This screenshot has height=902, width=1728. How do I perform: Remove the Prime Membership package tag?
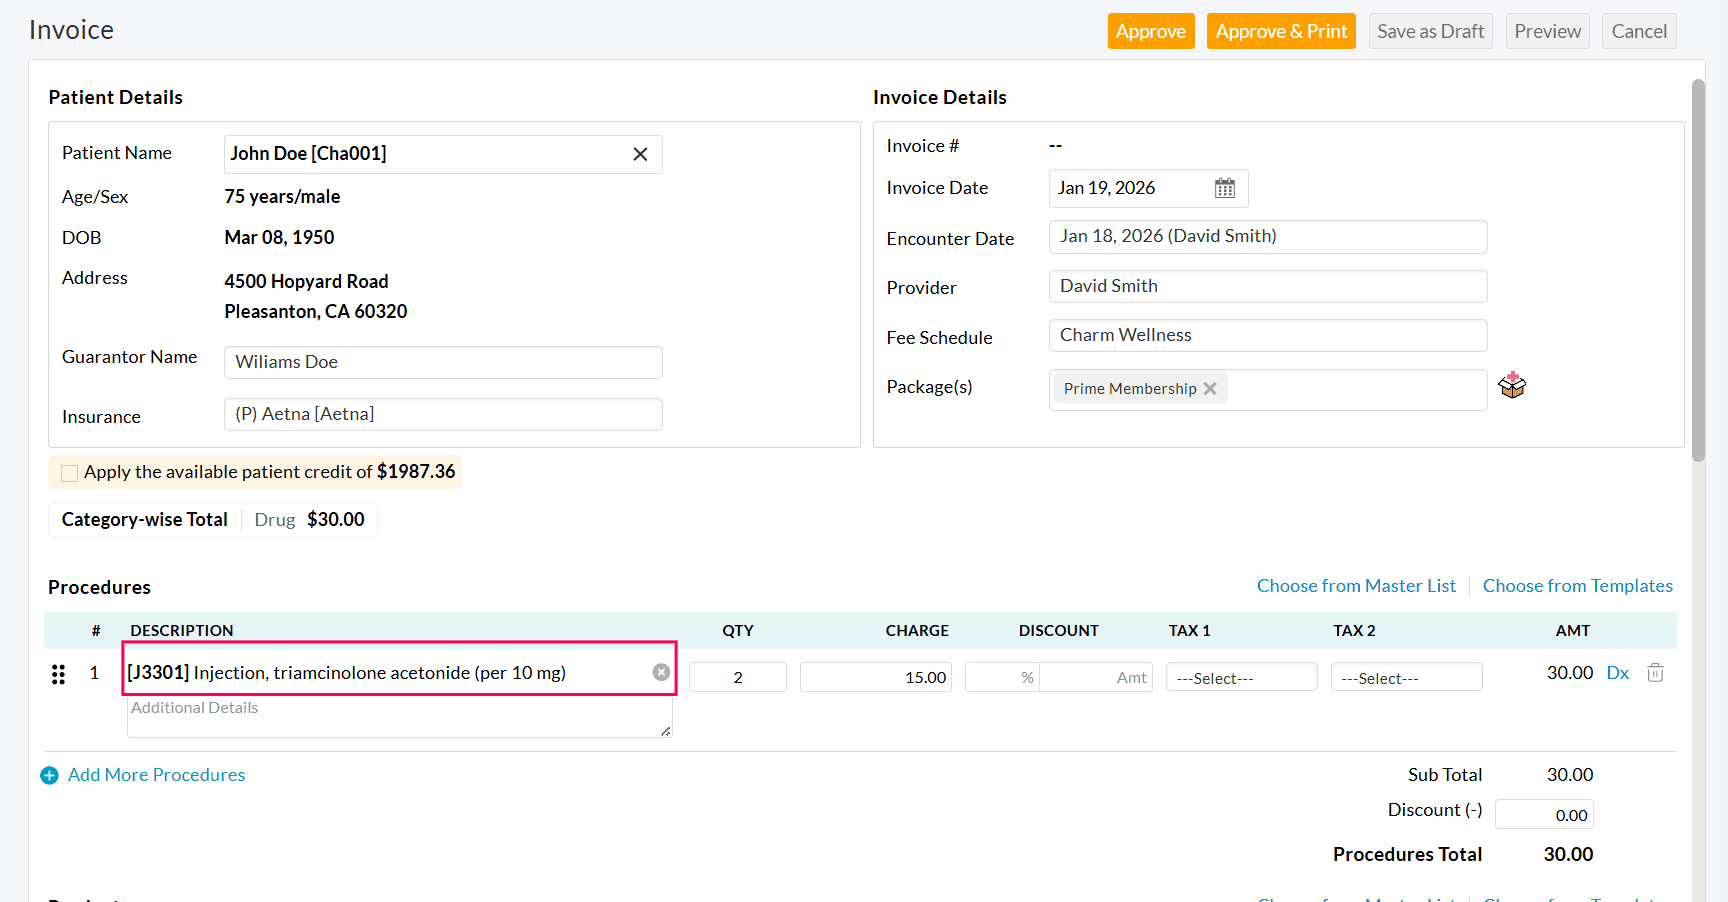click(x=1210, y=389)
